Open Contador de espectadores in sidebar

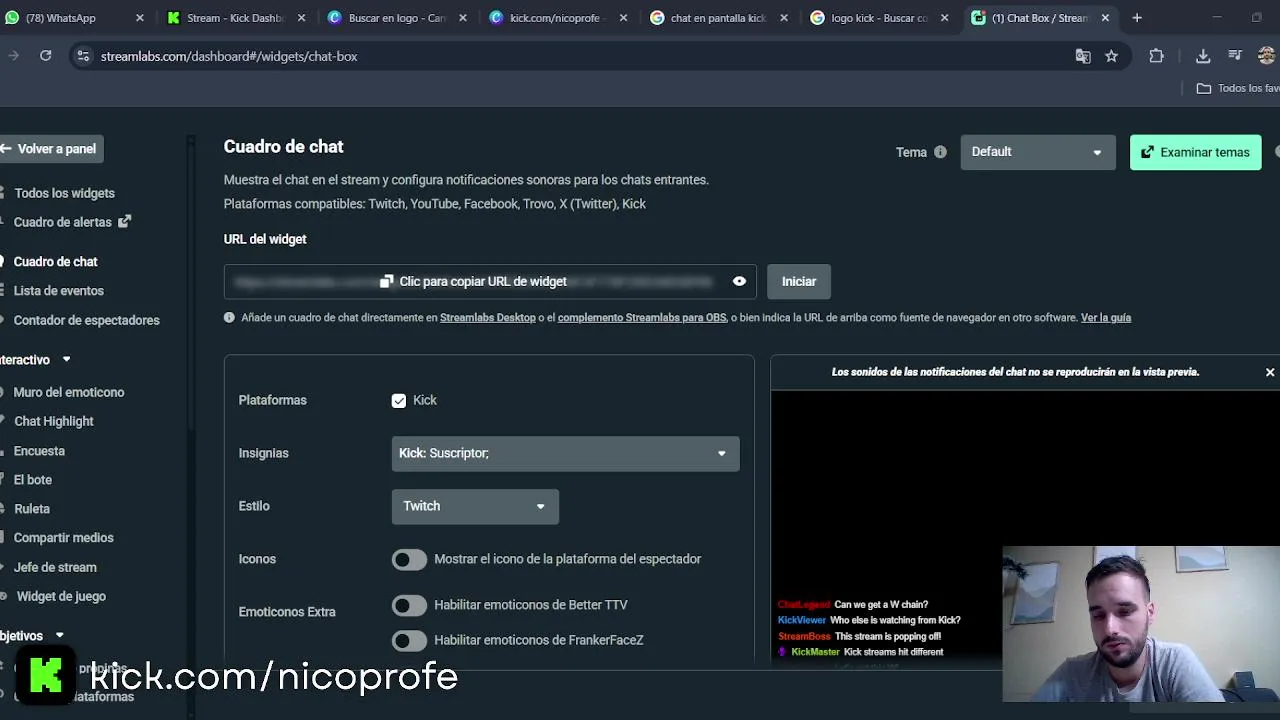[x=86, y=320]
